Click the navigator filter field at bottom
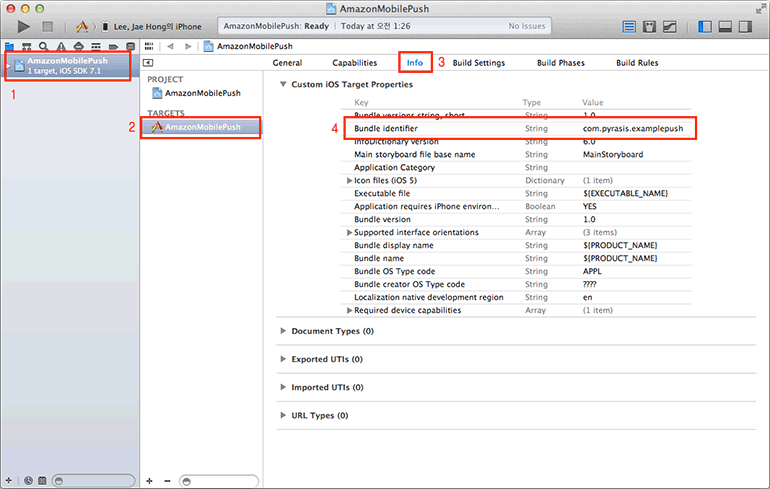Image resolution: width=770 pixels, height=489 pixels. [93, 481]
